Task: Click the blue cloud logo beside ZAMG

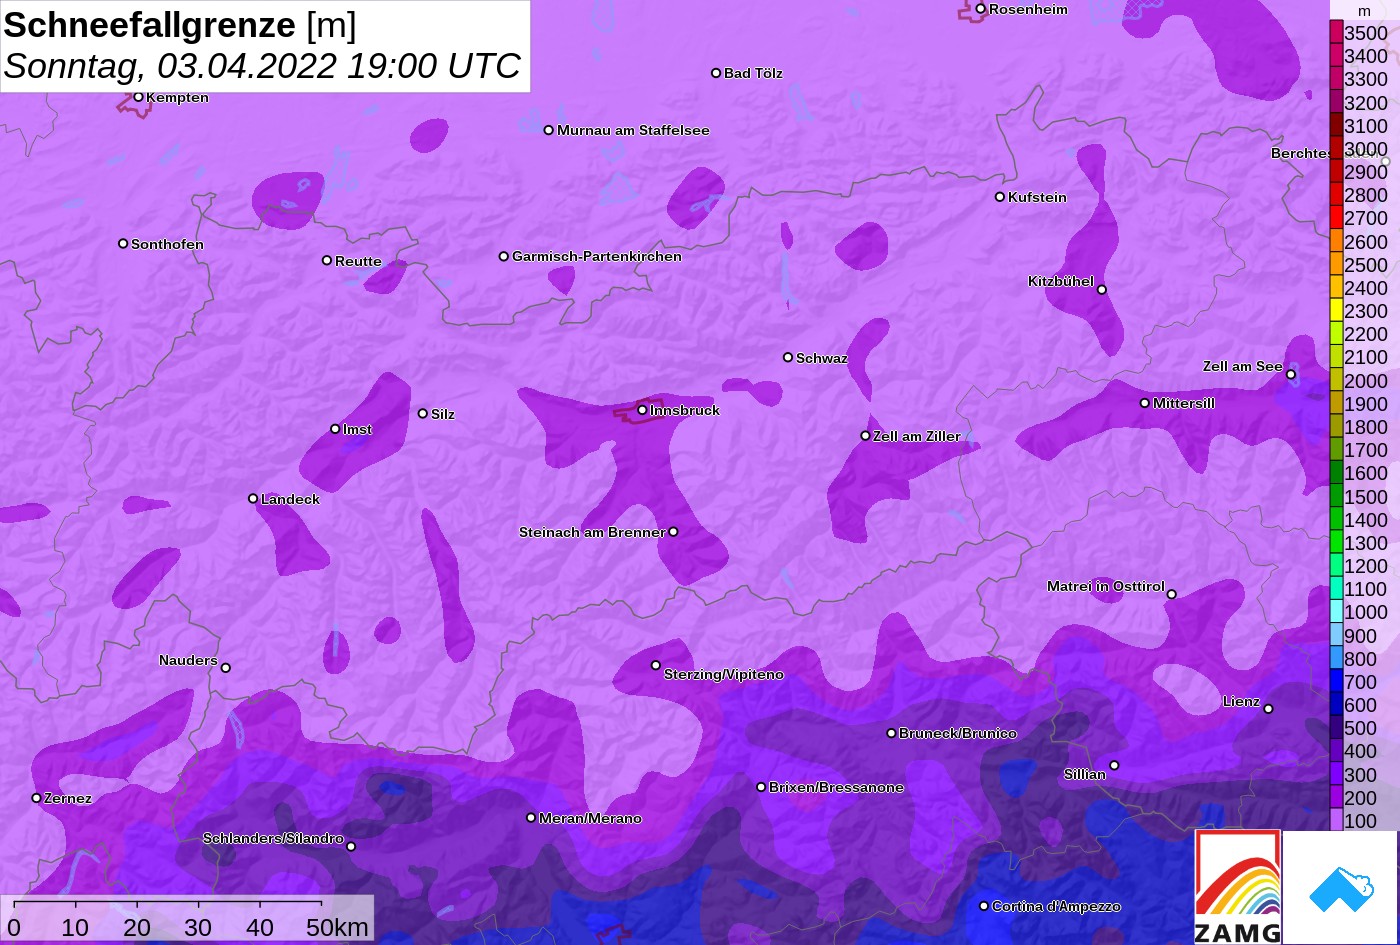Action: [1340, 887]
